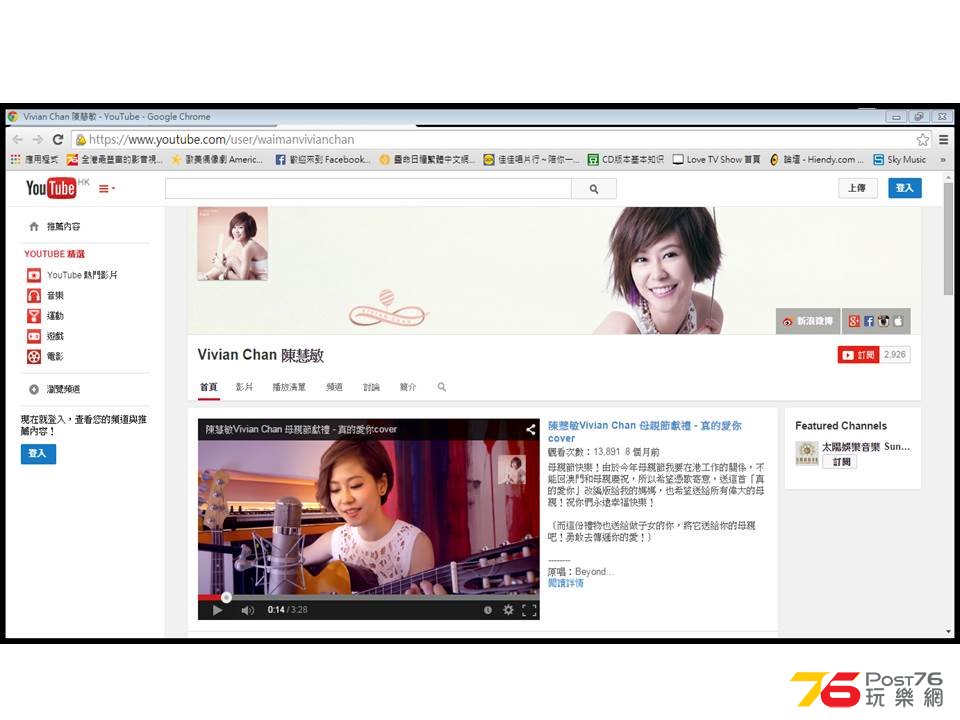Open the Apps shortcut in bookmarks bar
Viewport: 960px width, 720px height.
(x=35, y=159)
